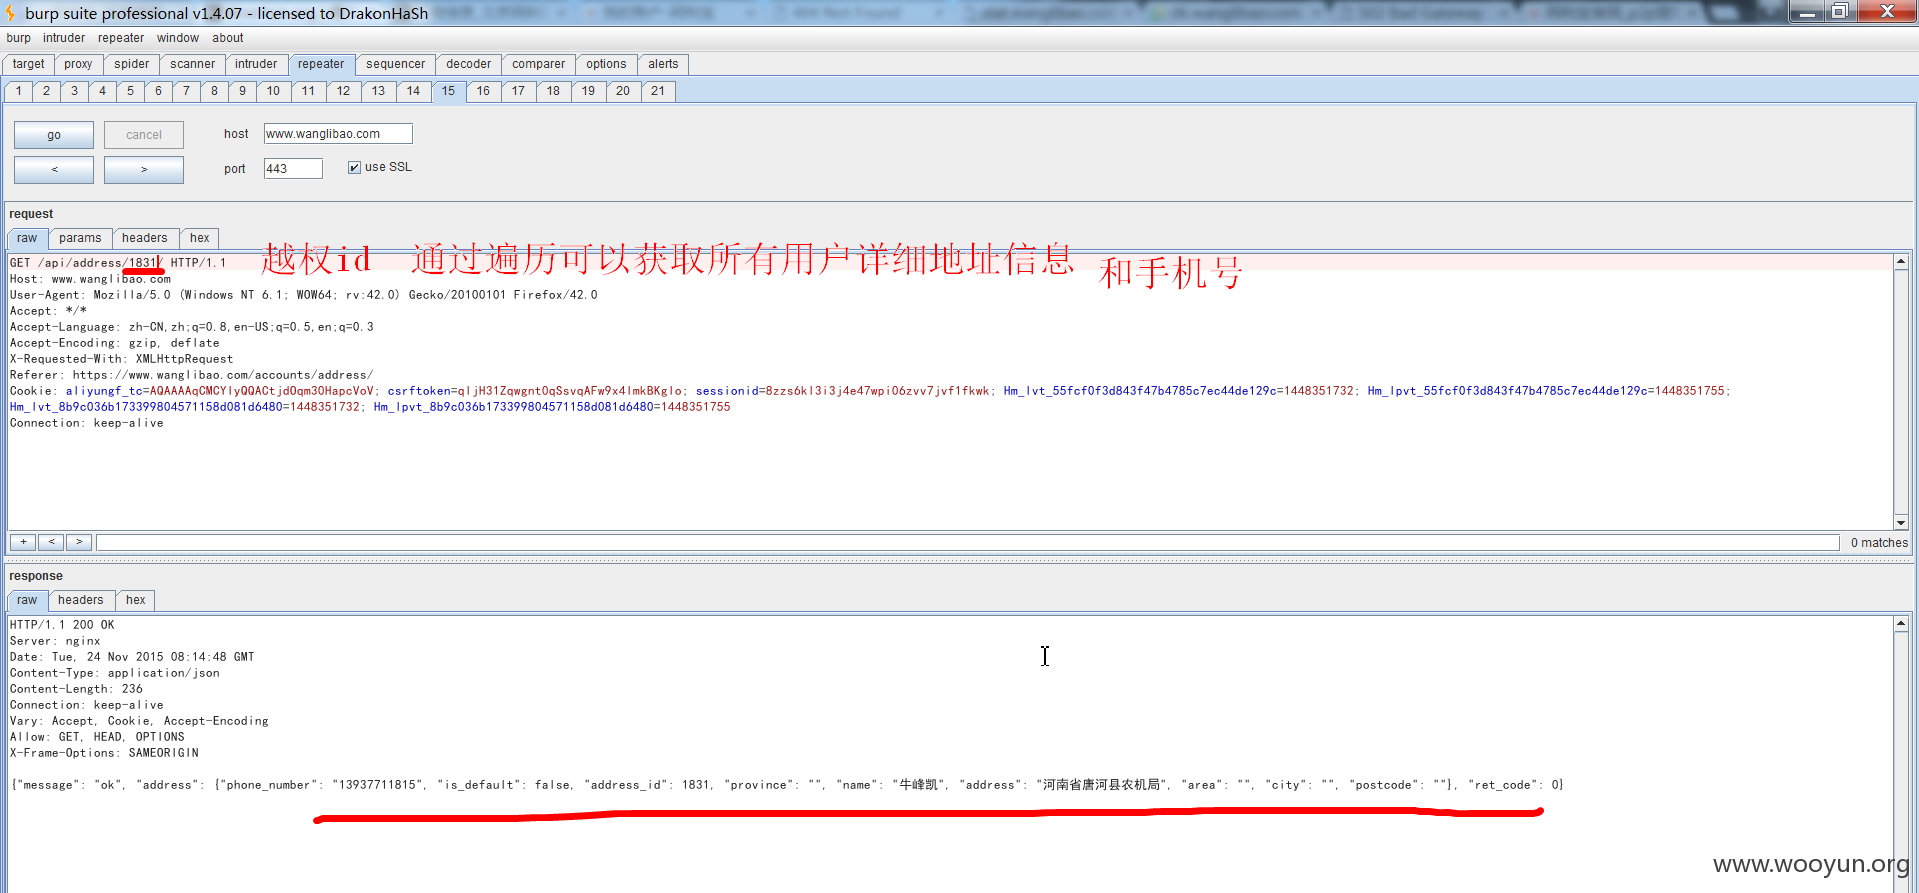
Task: Select the response raw tab
Action: click(27, 600)
